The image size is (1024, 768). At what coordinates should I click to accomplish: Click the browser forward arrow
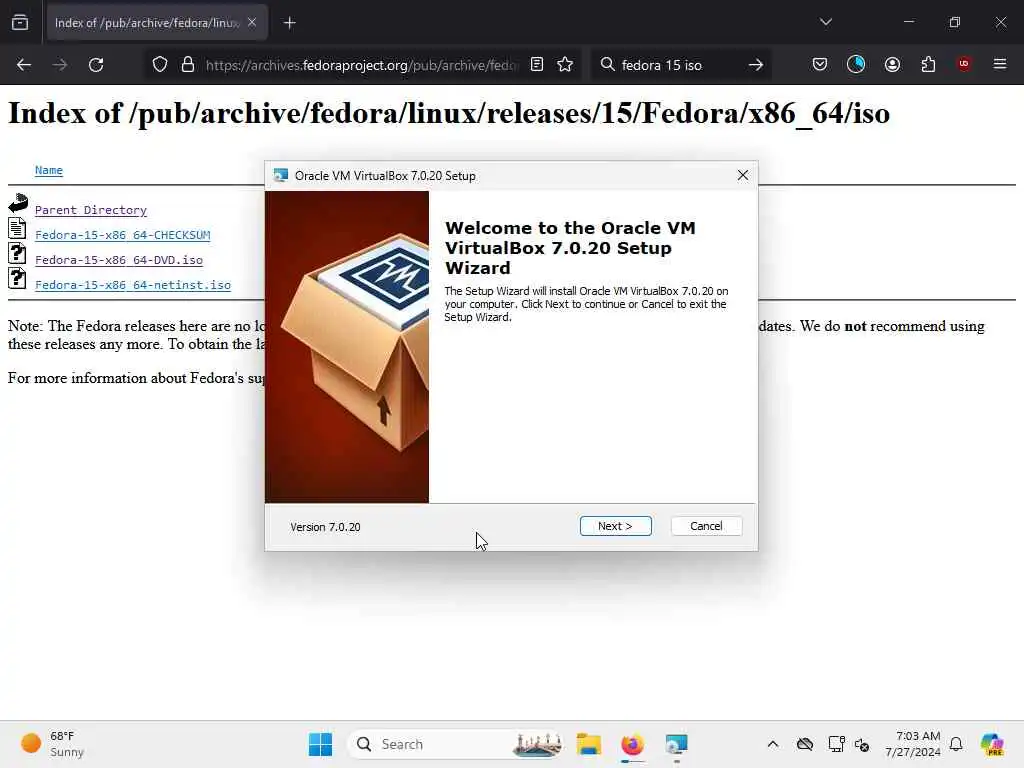point(59,65)
